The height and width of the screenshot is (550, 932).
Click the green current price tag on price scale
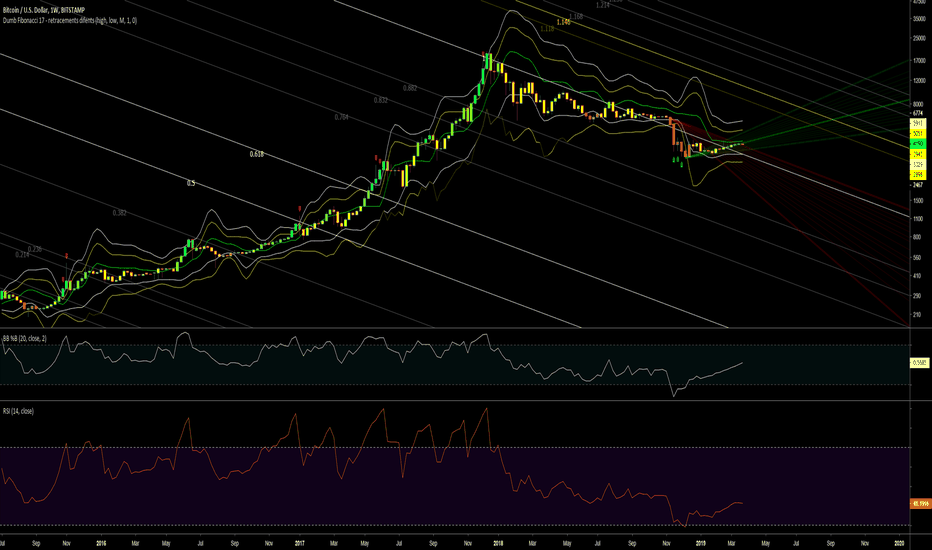(918, 144)
